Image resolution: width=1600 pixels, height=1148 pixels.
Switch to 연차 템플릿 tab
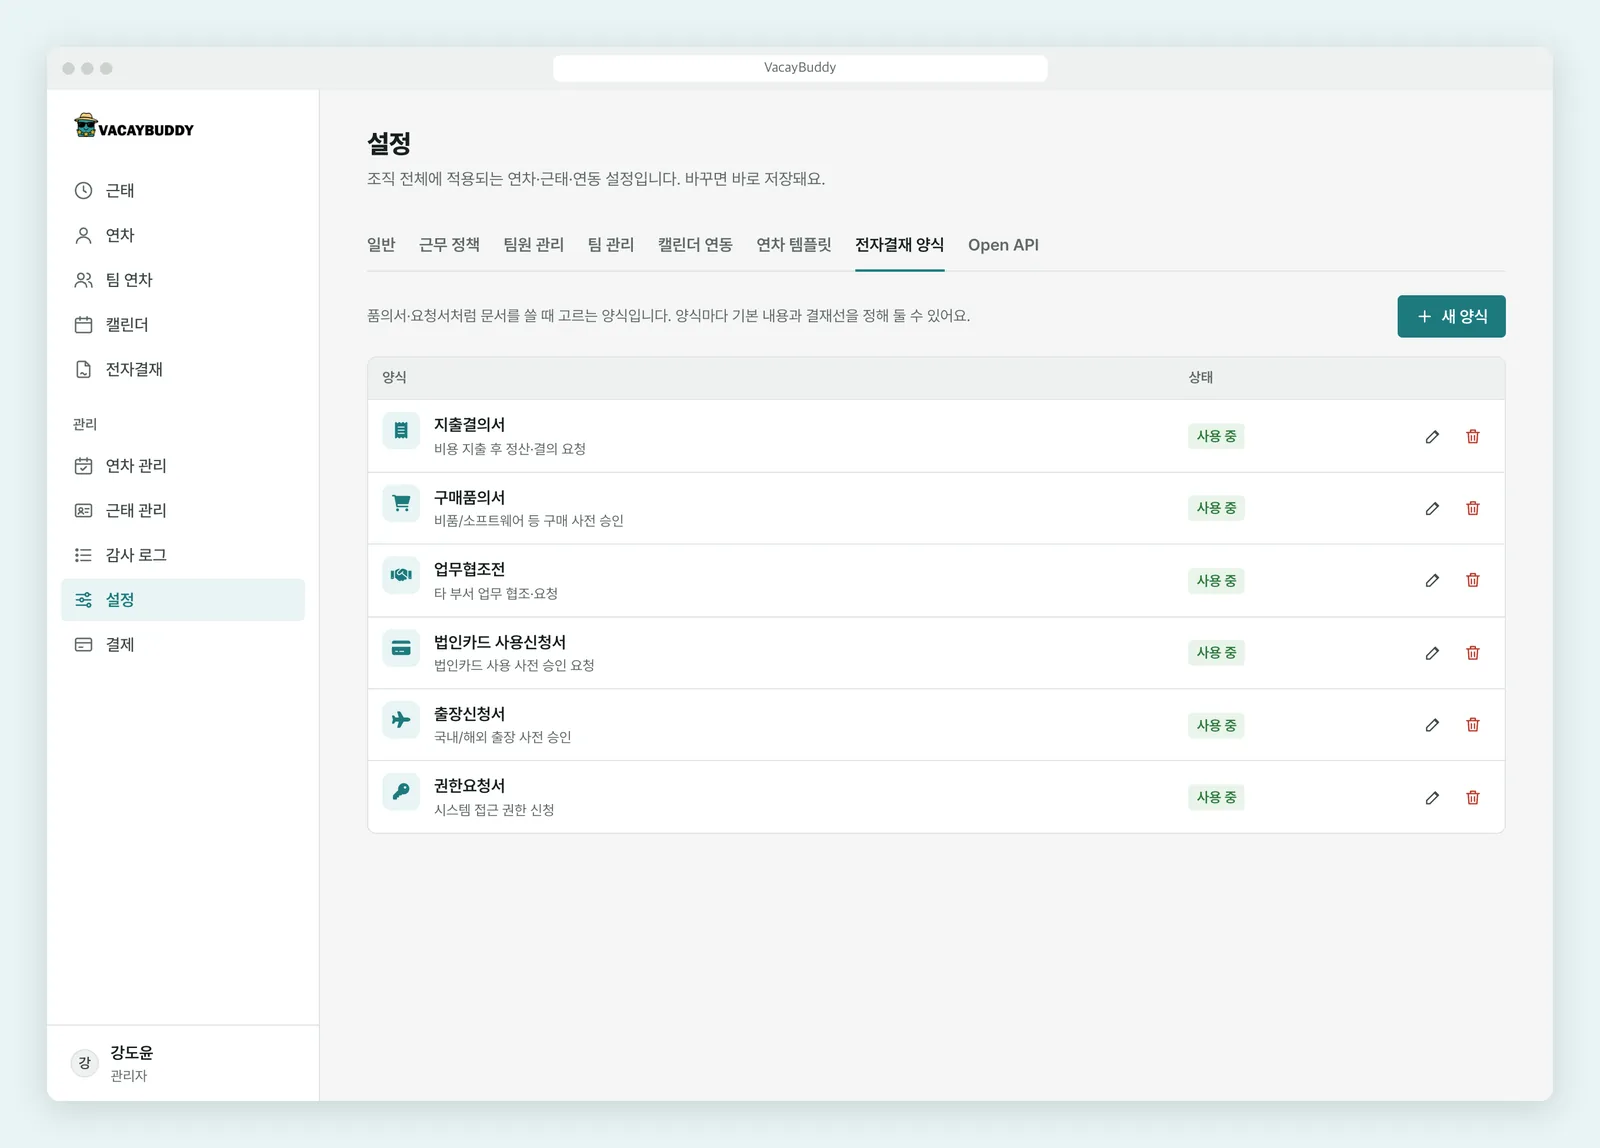coord(794,245)
